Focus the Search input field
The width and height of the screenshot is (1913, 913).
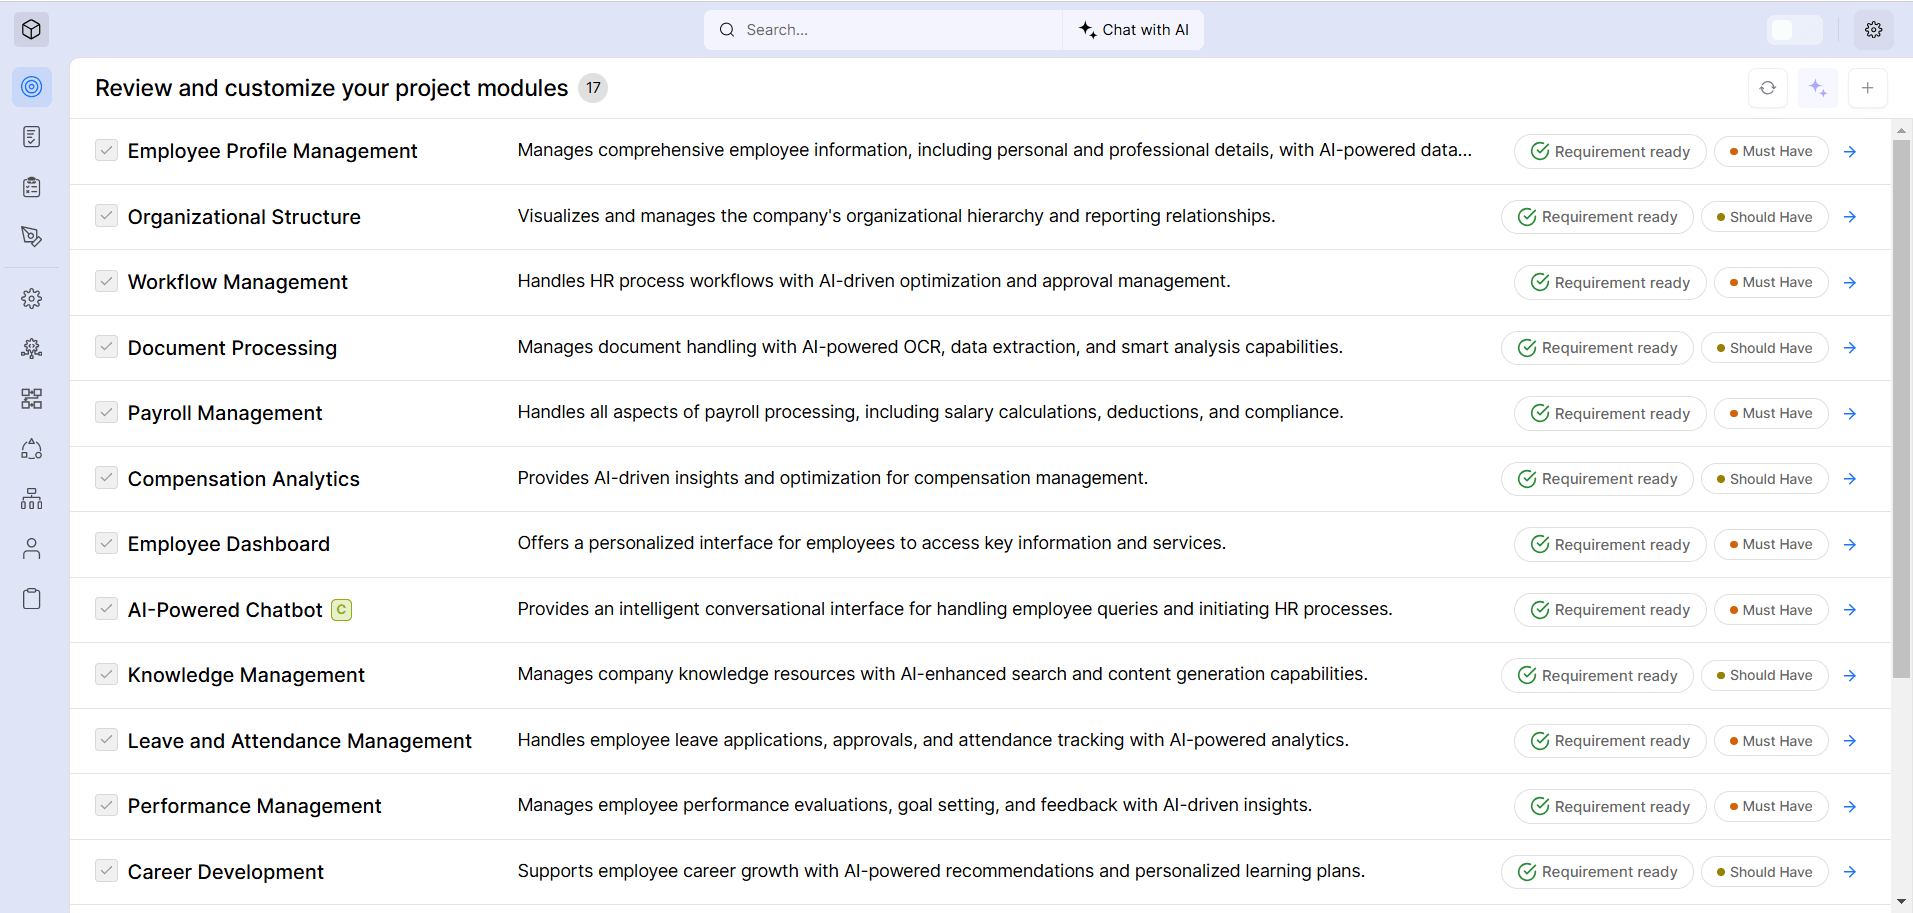883,30
